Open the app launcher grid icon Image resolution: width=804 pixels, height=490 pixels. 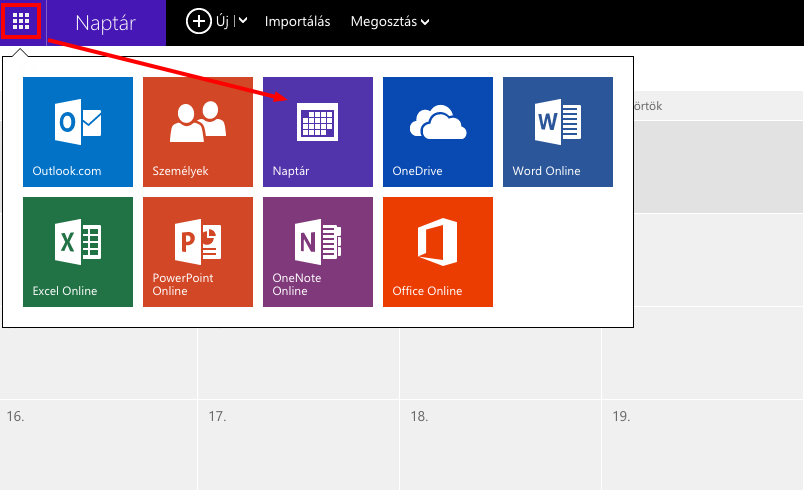click(x=21, y=22)
